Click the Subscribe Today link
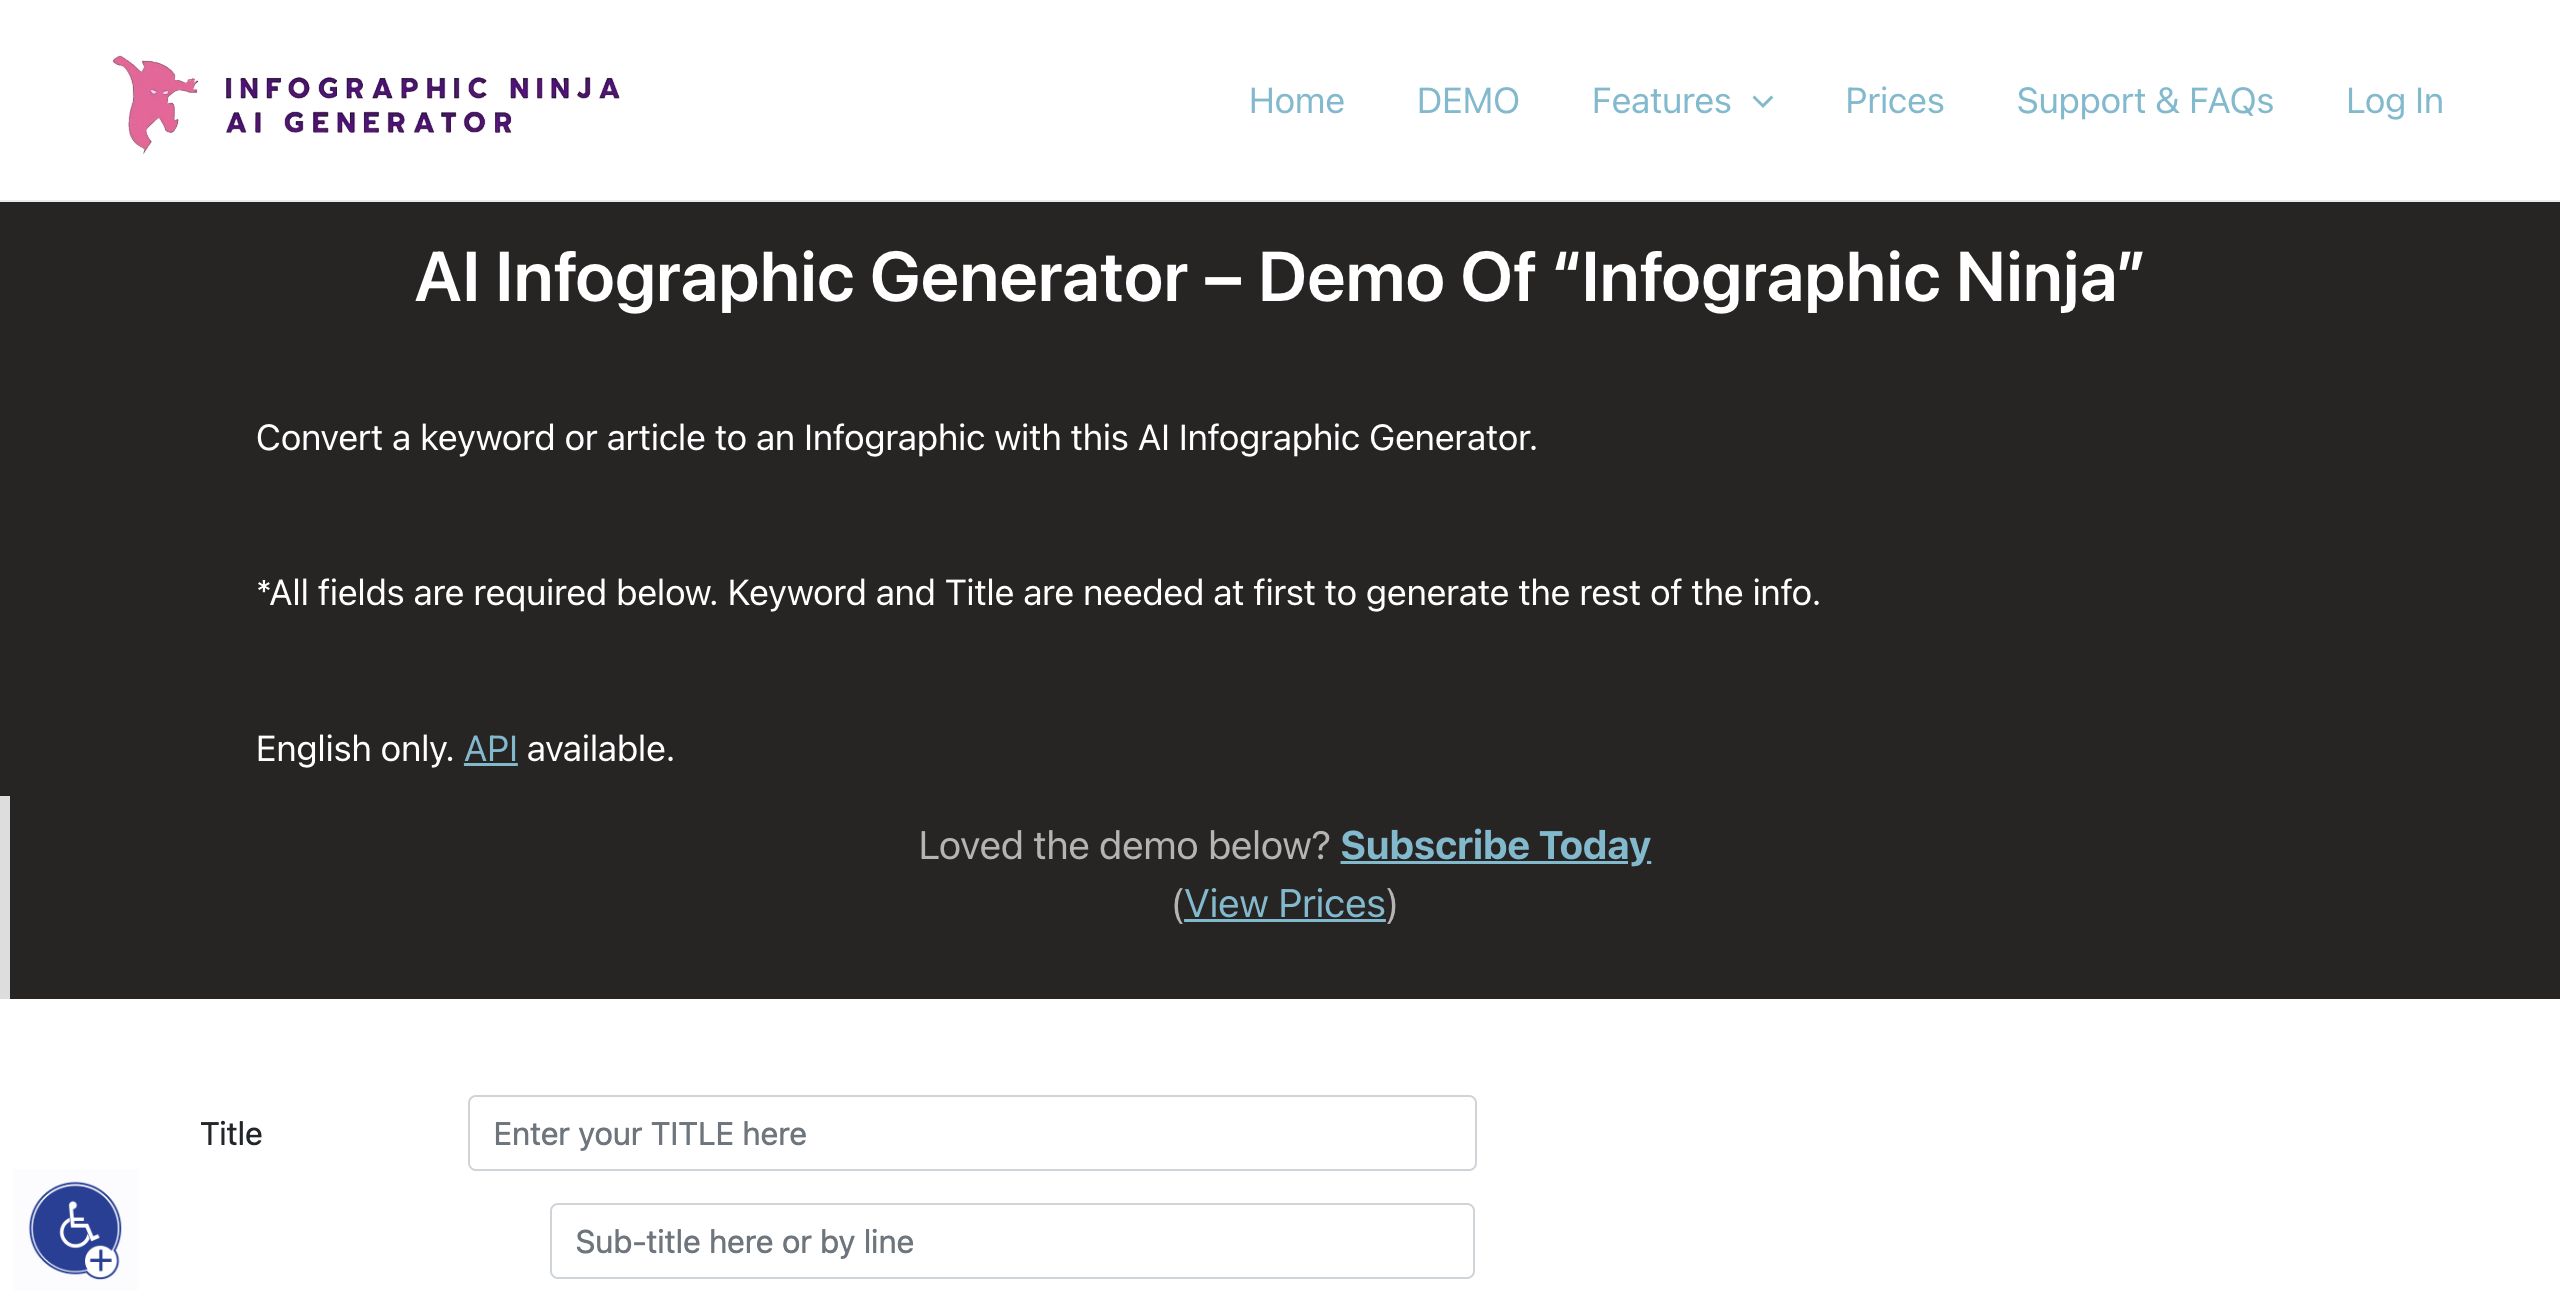The image size is (2560, 1304). pyautogui.click(x=1495, y=846)
